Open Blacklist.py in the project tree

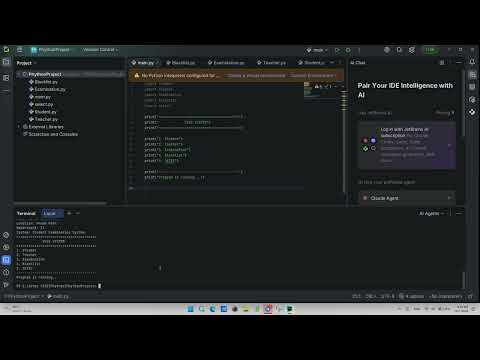point(43,82)
